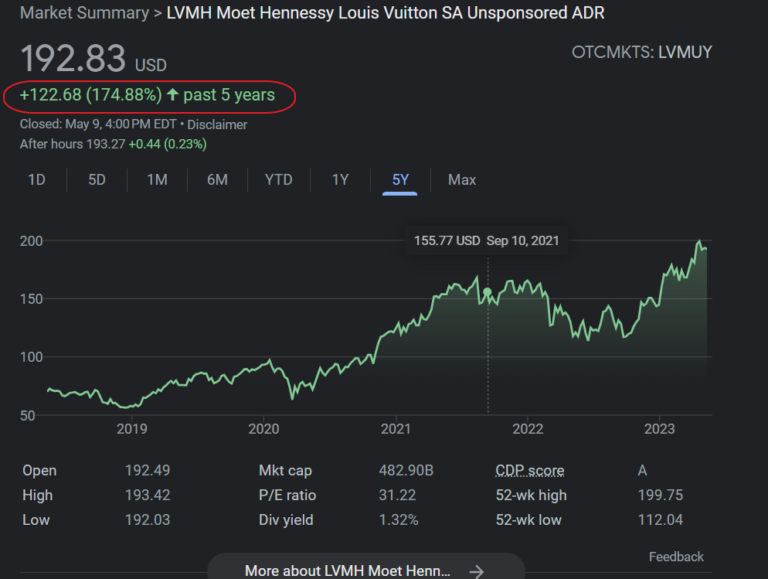Select the 6M time range tab
Image resolution: width=768 pixels, height=579 pixels.
tap(217, 180)
